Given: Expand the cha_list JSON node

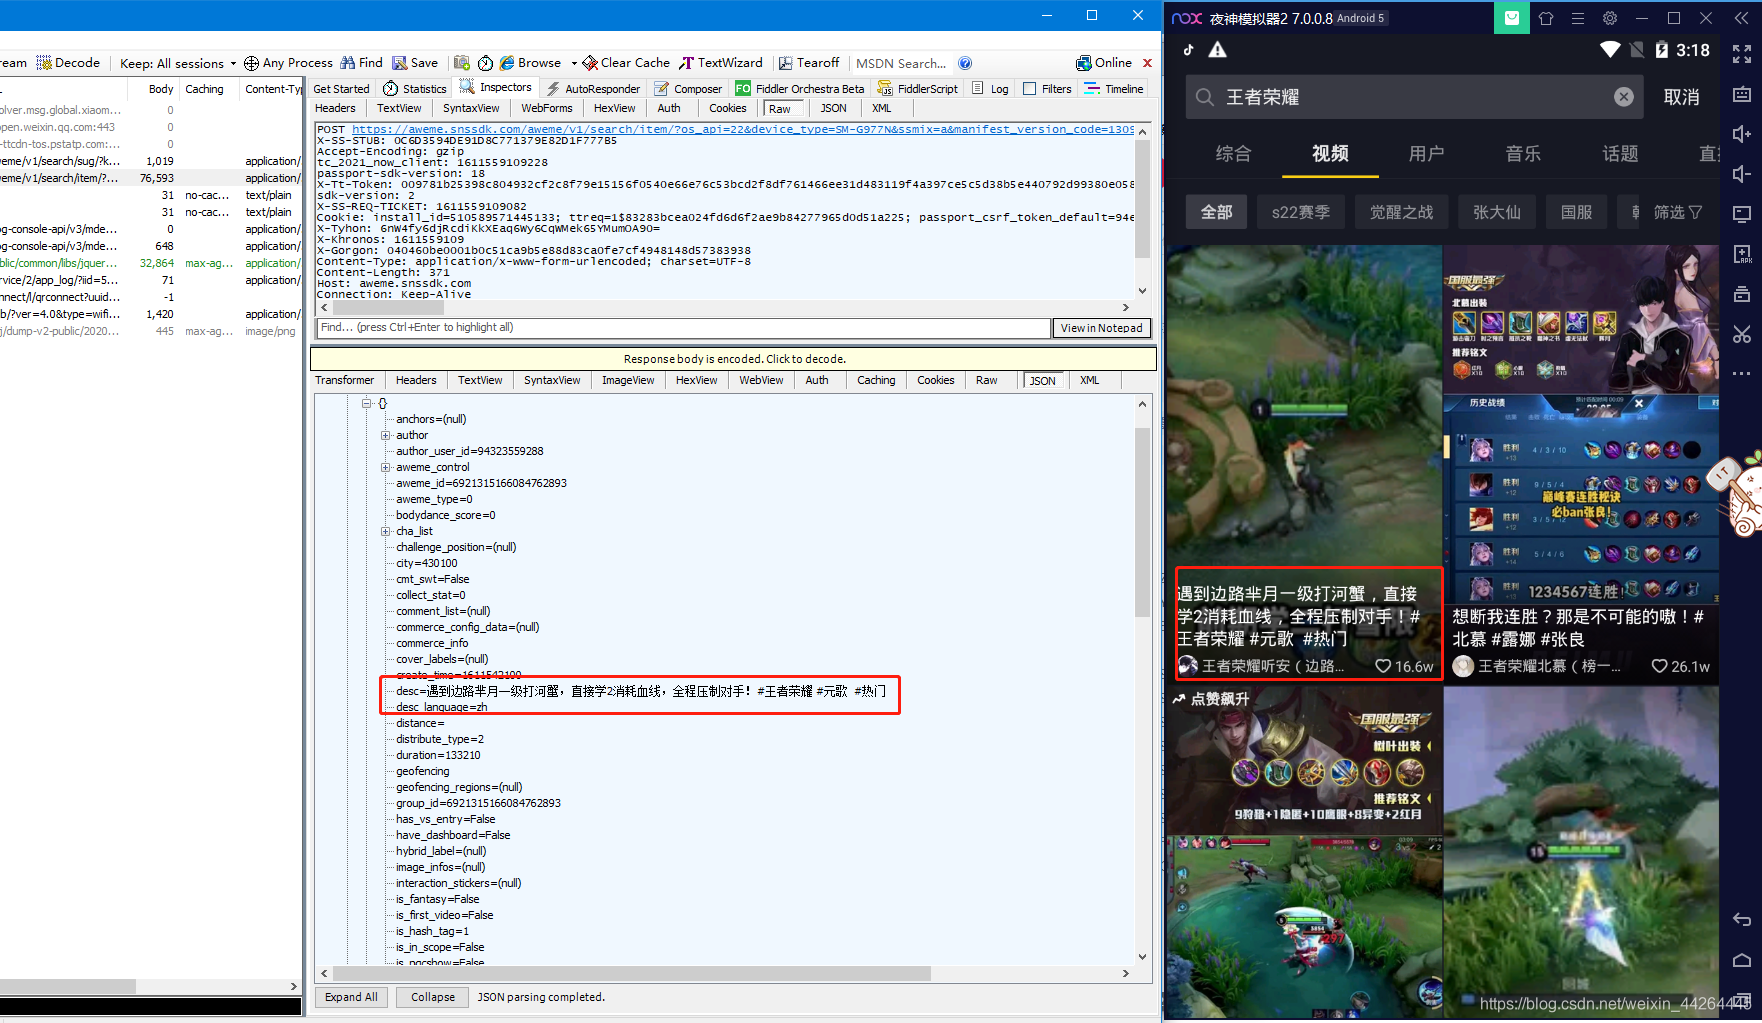Looking at the screenshot, I should [386, 531].
